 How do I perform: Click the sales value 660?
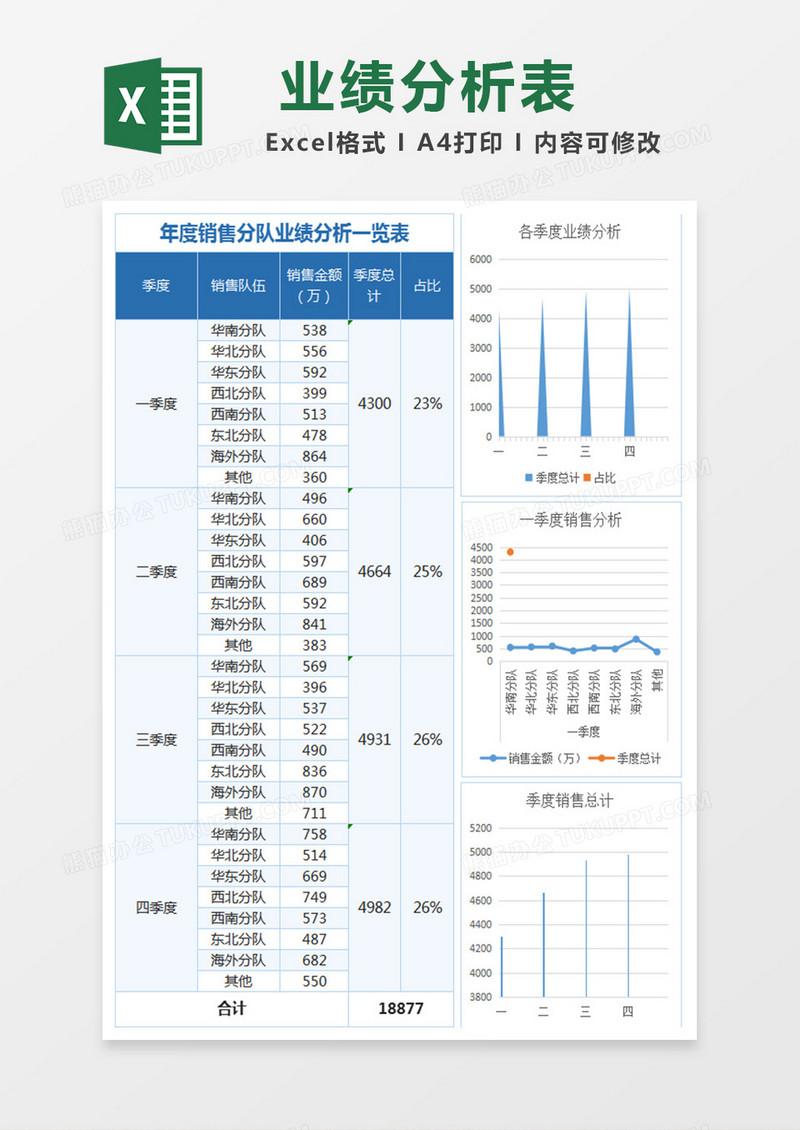click(314, 520)
